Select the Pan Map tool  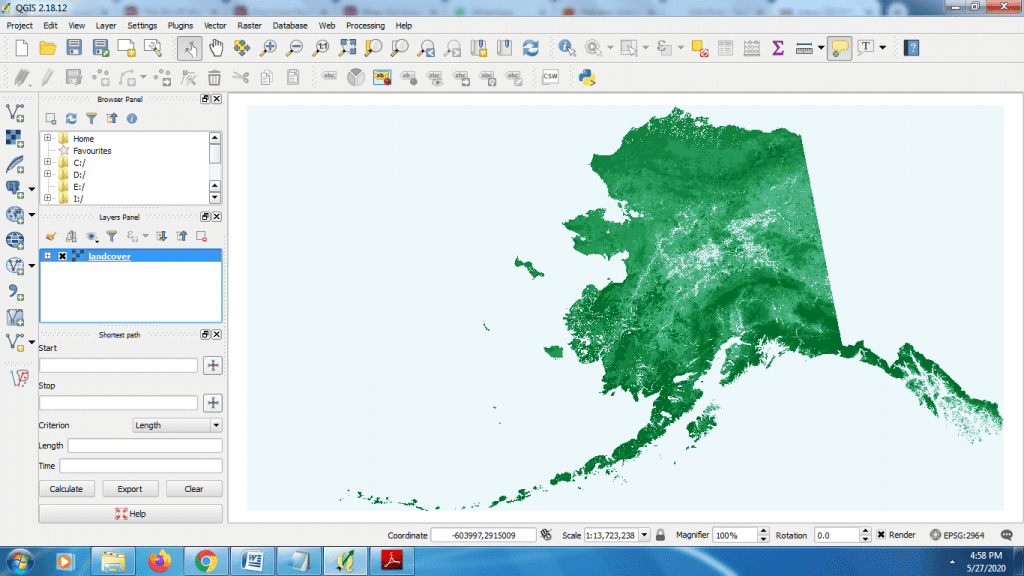tap(217, 47)
